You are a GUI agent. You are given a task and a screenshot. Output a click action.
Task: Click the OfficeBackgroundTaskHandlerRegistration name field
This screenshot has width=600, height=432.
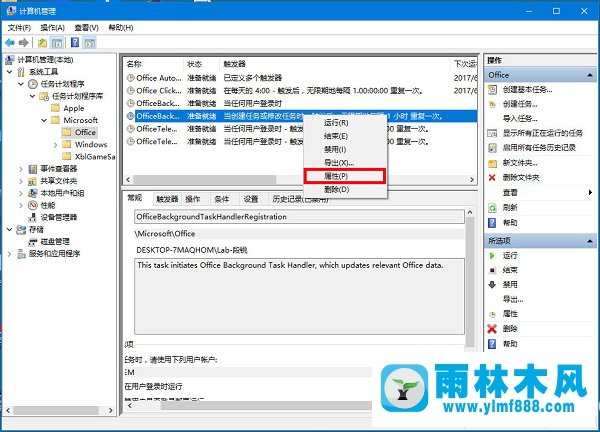[299, 217]
